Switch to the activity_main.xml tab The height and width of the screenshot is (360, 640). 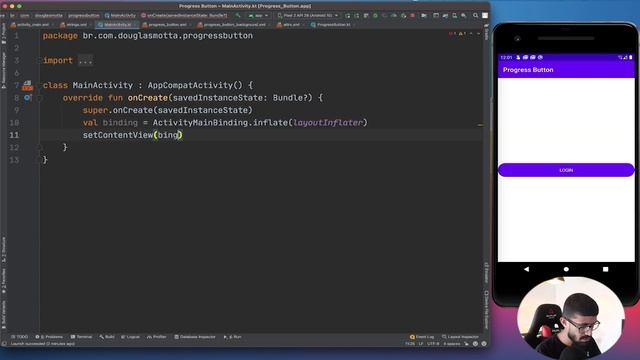point(32,25)
